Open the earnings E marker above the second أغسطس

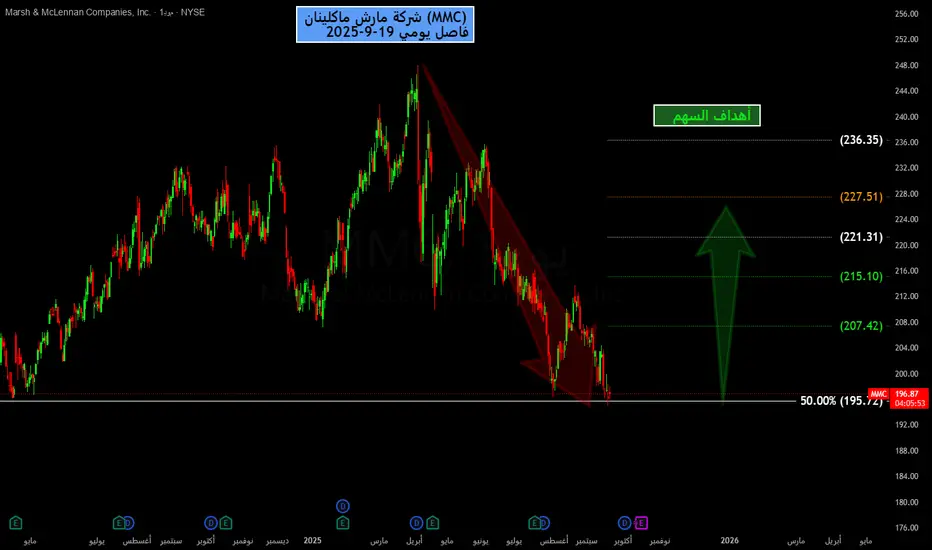535,523
